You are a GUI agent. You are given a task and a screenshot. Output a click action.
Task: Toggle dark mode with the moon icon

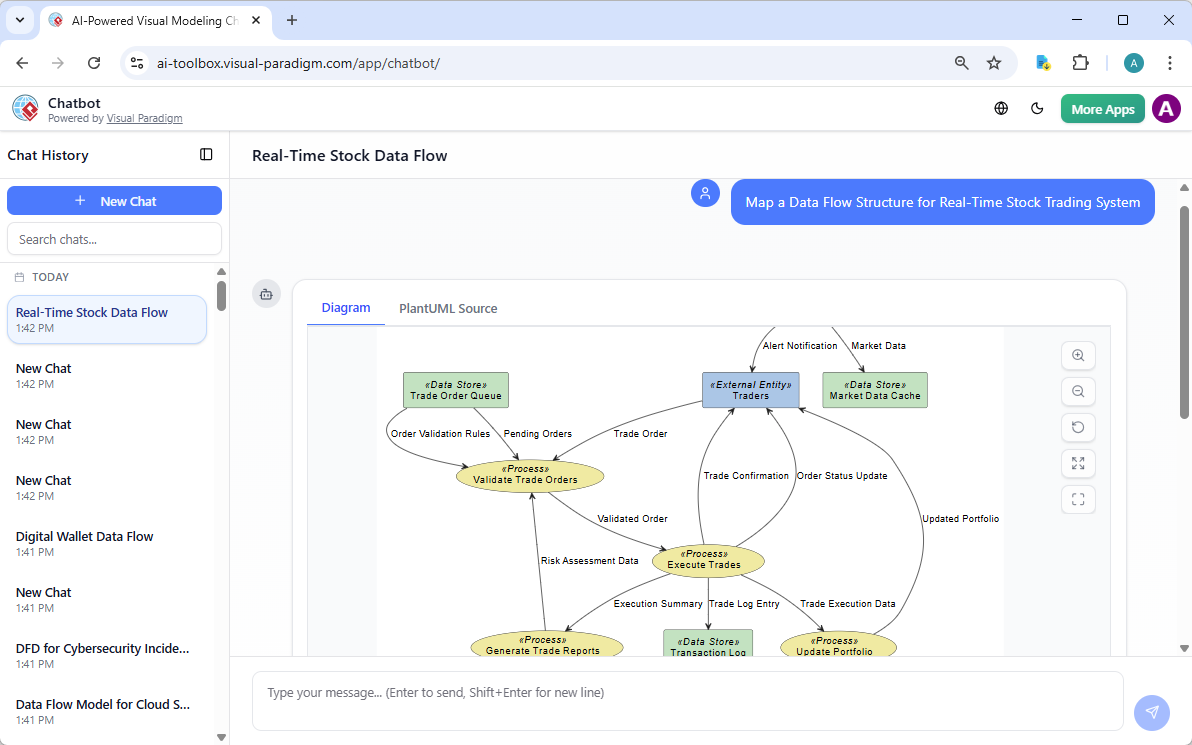click(1037, 108)
